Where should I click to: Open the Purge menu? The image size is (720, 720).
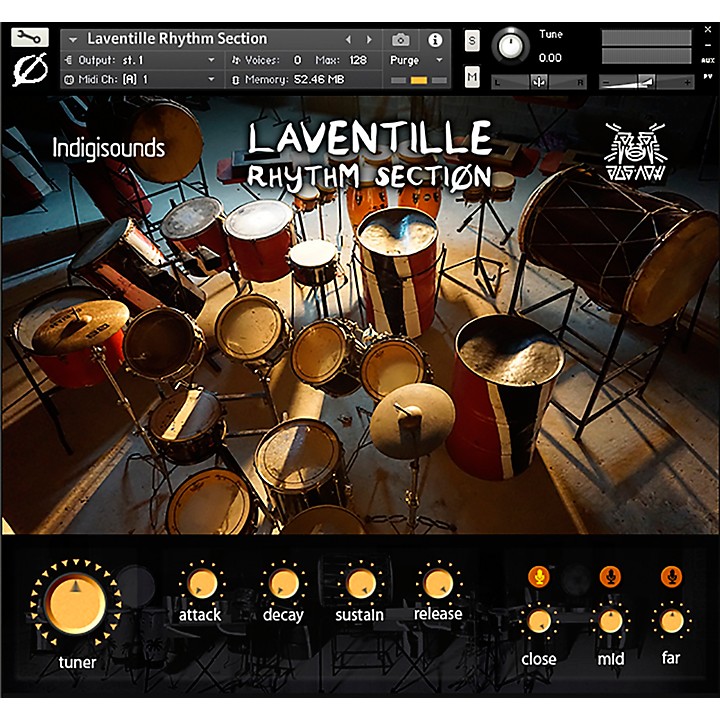click(x=415, y=60)
